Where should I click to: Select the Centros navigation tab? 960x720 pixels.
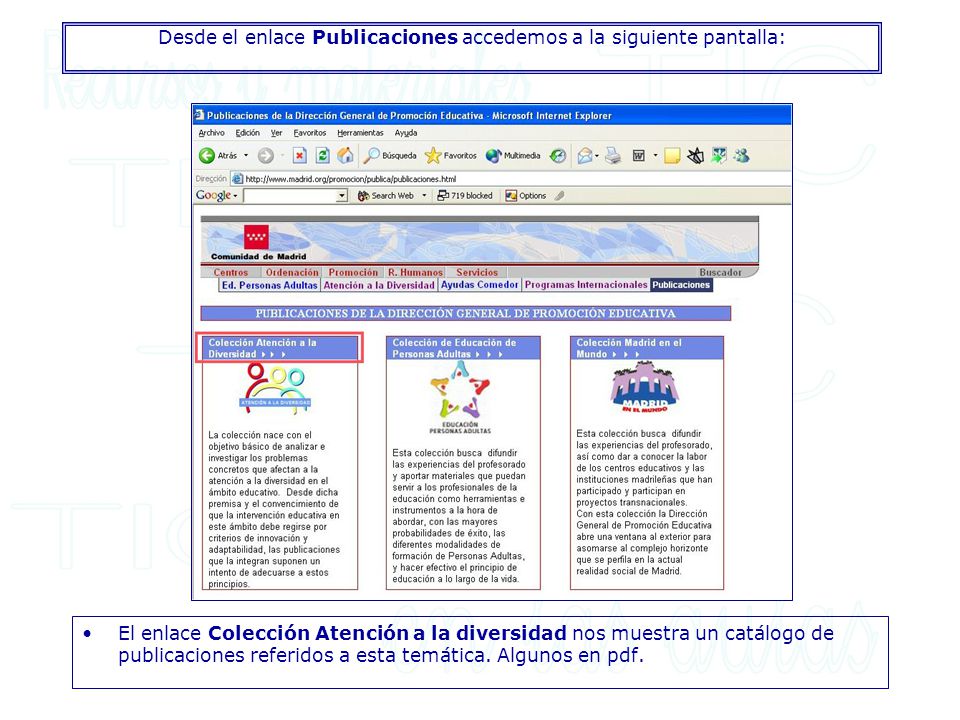(231, 272)
